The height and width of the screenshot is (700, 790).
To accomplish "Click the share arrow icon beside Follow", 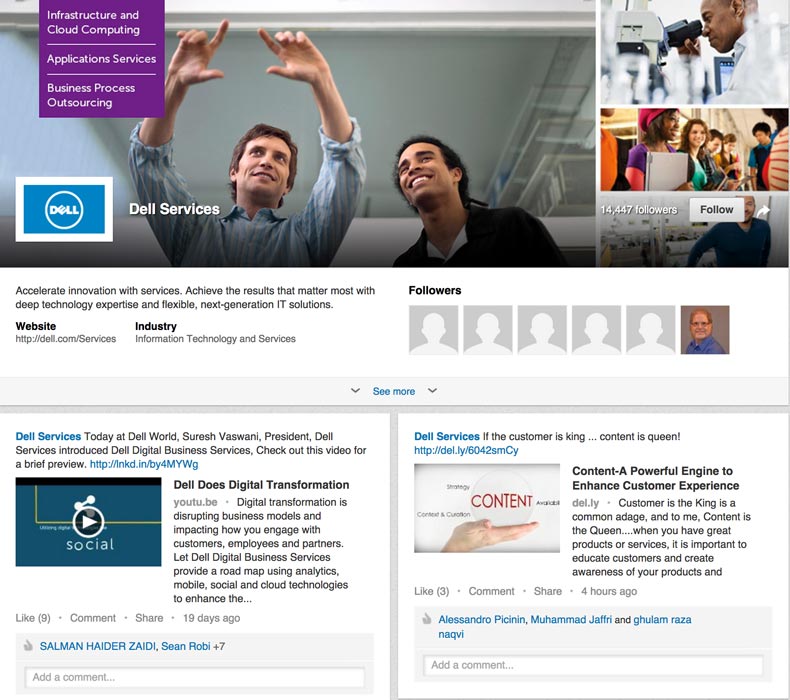I will tap(763, 211).
